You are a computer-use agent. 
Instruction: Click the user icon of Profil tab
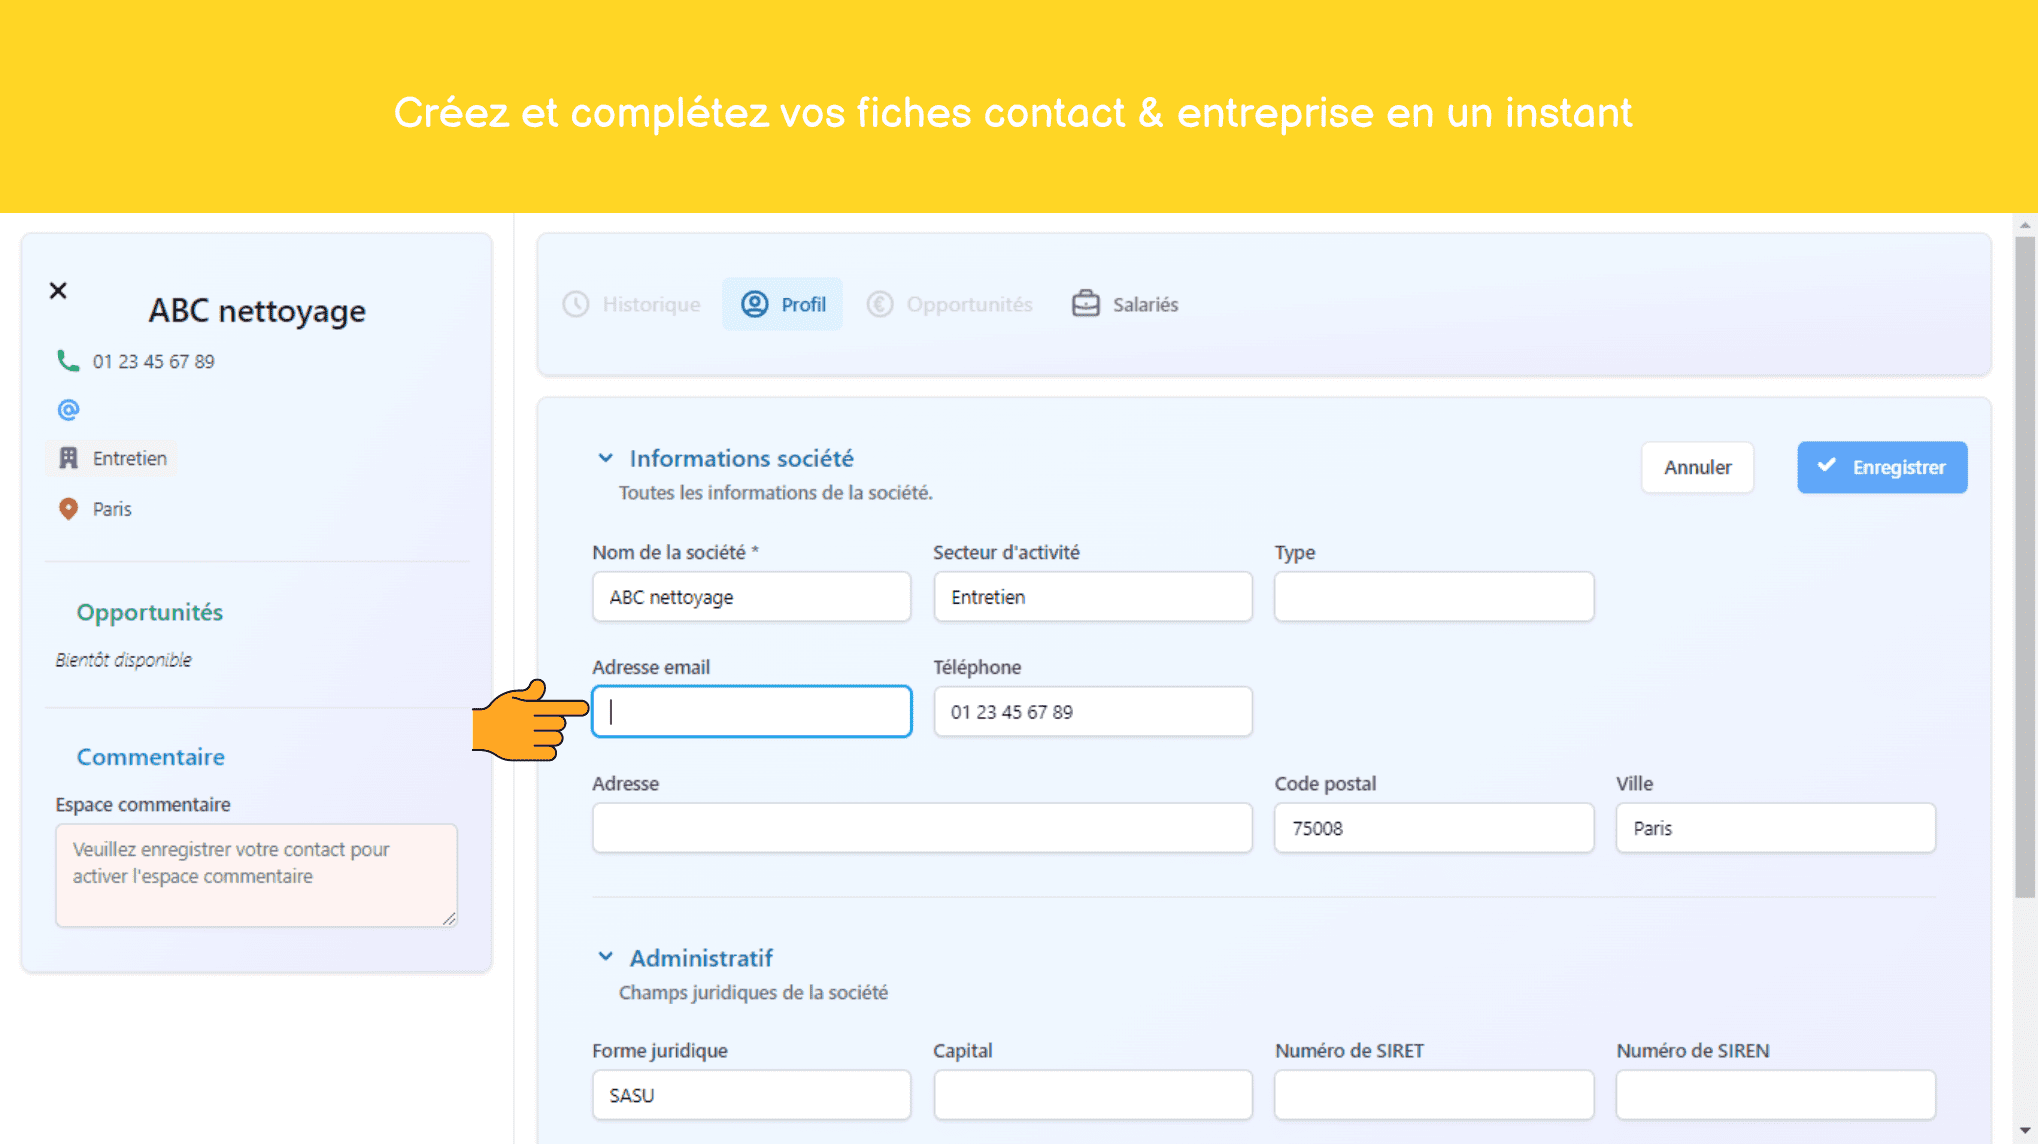(755, 304)
